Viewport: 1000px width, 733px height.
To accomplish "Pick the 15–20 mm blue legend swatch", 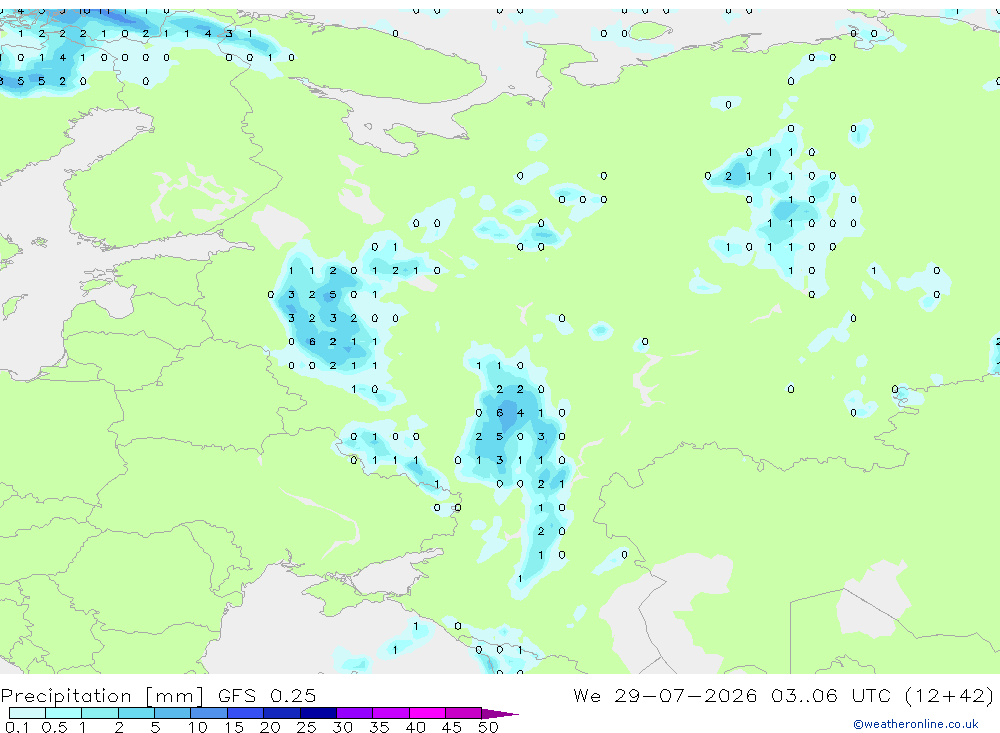I will click(x=245, y=713).
